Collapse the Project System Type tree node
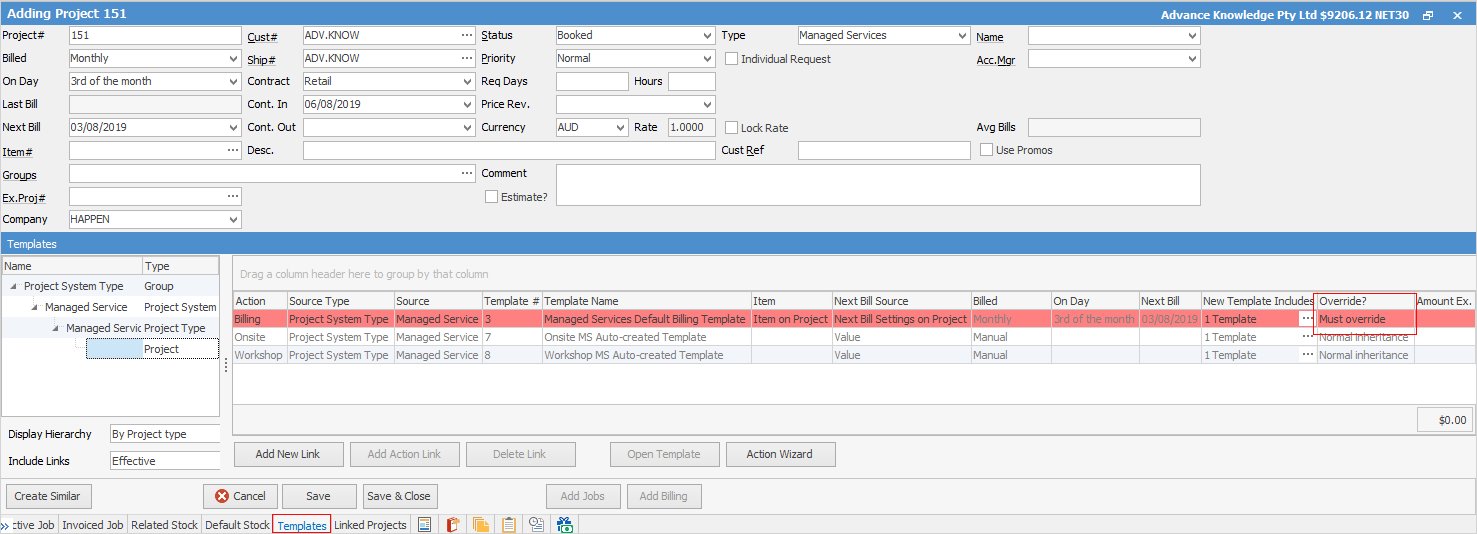This screenshot has width=1477, height=534. click(x=12, y=286)
